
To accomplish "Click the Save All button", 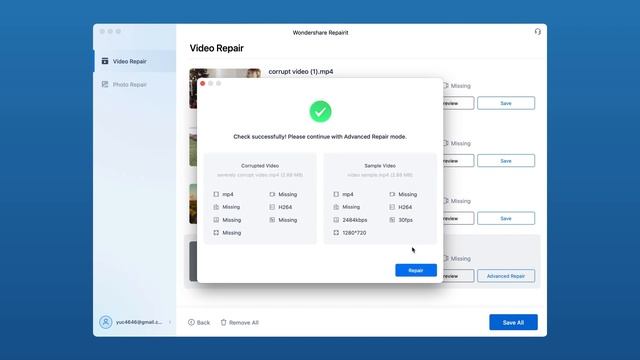I will click(x=513, y=322).
